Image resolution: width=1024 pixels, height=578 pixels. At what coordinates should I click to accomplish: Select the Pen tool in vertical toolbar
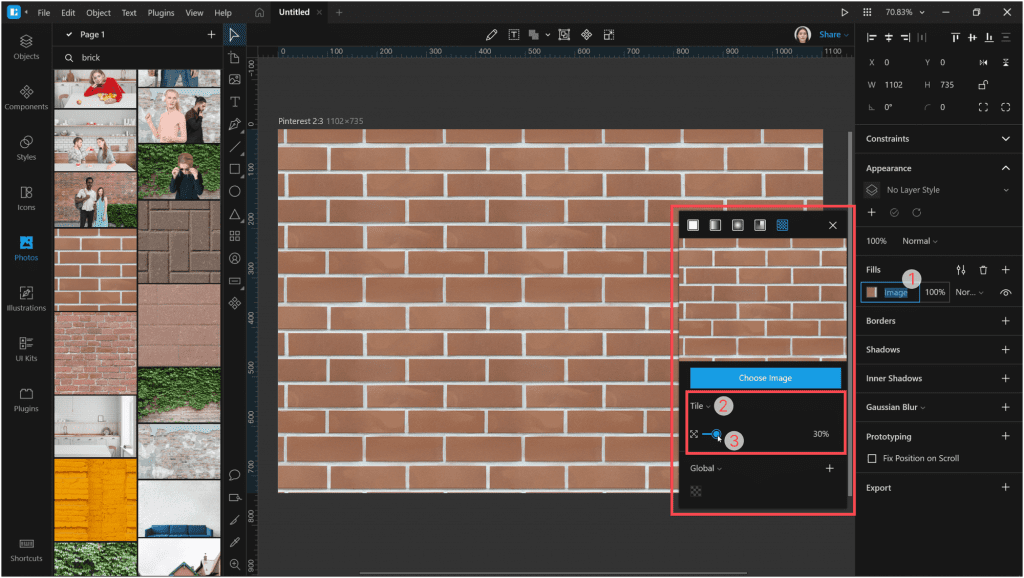[234, 124]
